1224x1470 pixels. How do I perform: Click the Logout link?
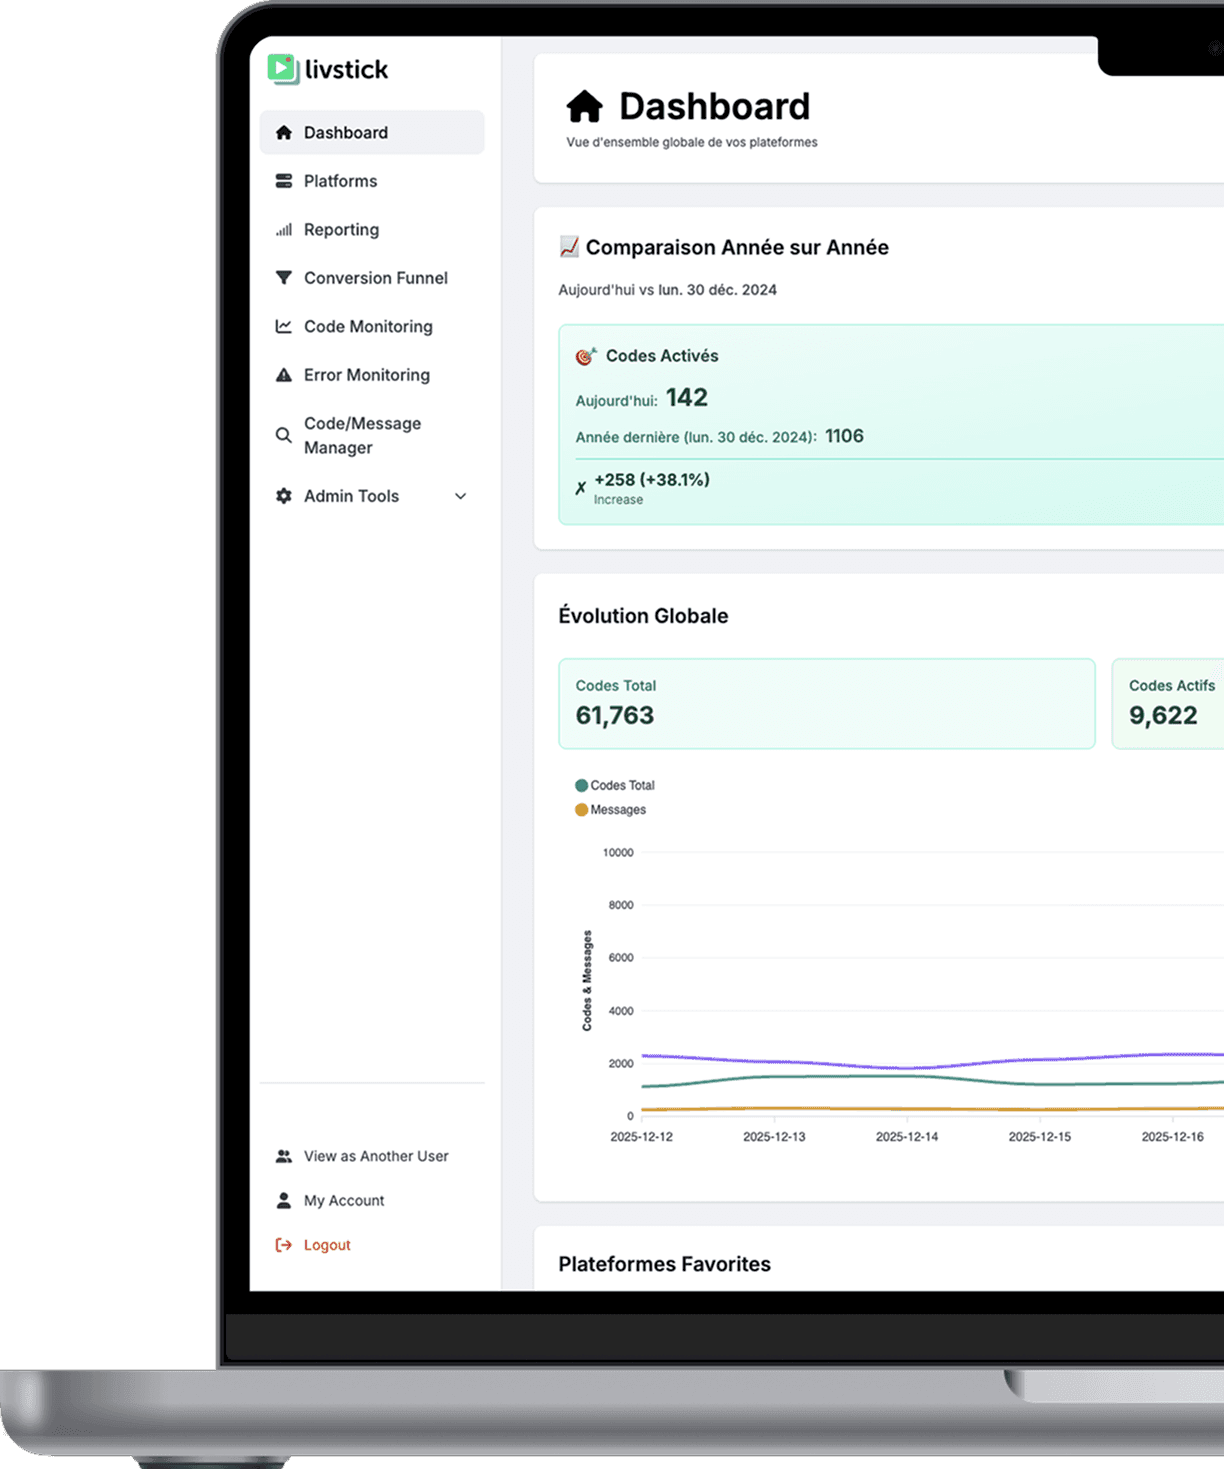tap(327, 1244)
